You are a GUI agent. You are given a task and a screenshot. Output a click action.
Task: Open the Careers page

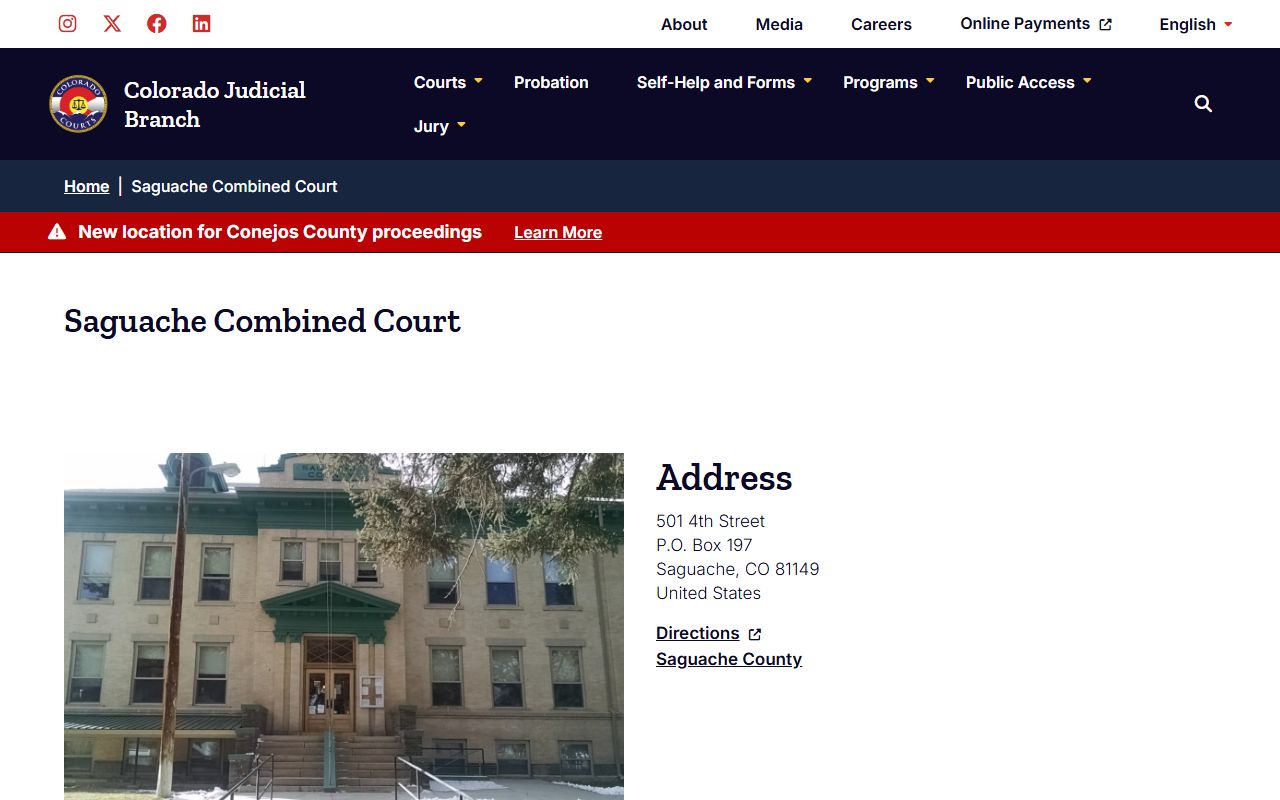[x=881, y=24]
